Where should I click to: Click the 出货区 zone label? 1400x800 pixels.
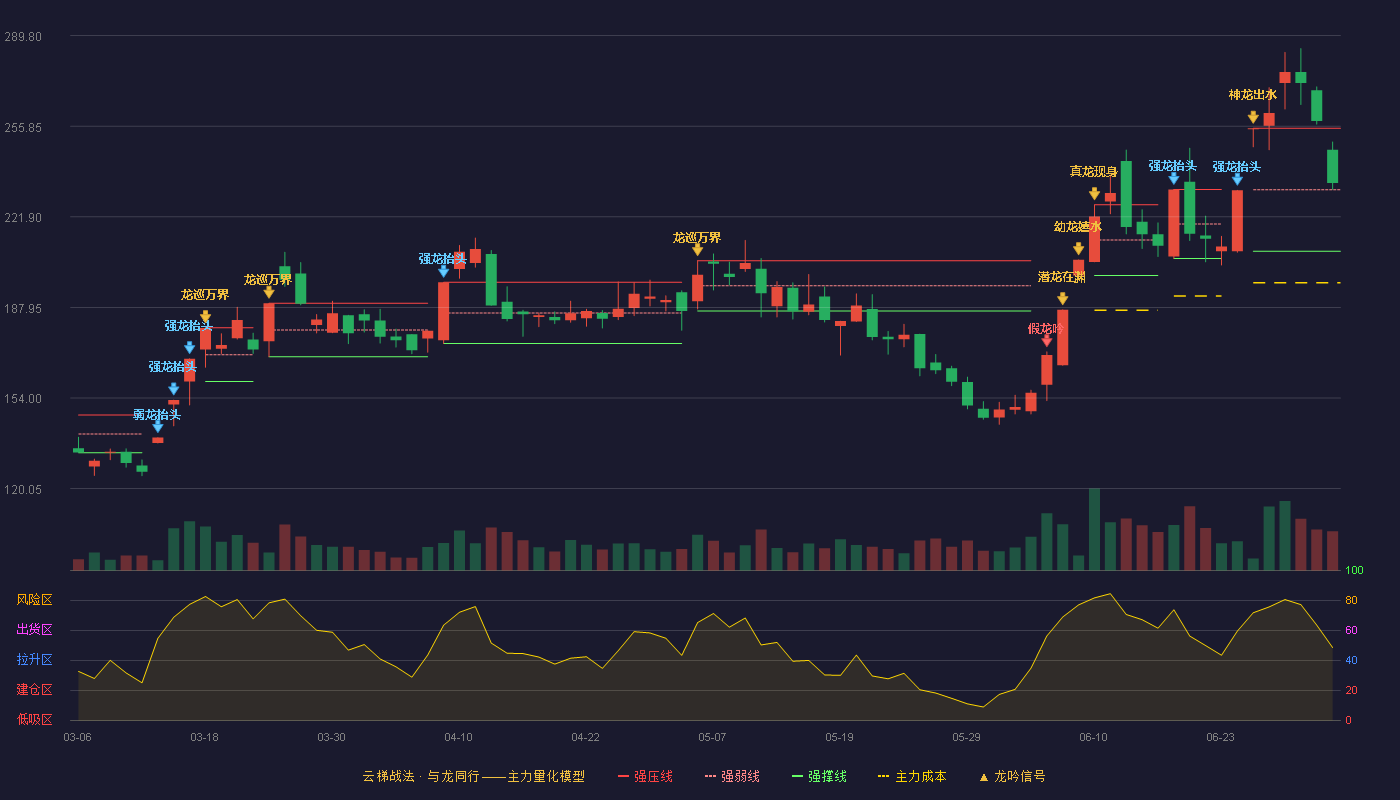click(34, 630)
